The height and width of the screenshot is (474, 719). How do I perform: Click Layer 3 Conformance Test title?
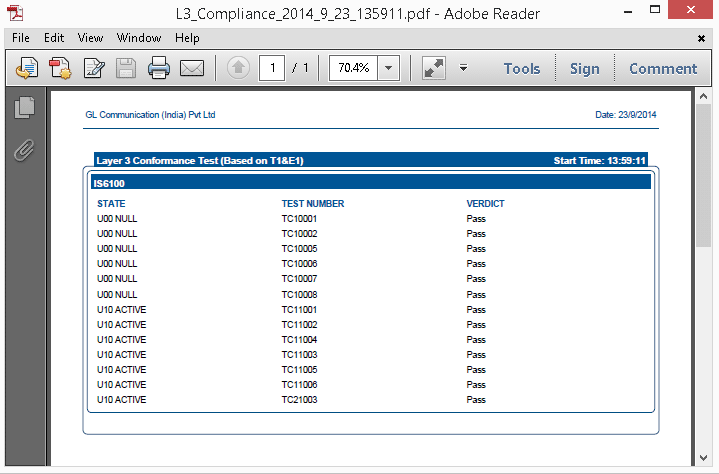[x=200, y=160]
